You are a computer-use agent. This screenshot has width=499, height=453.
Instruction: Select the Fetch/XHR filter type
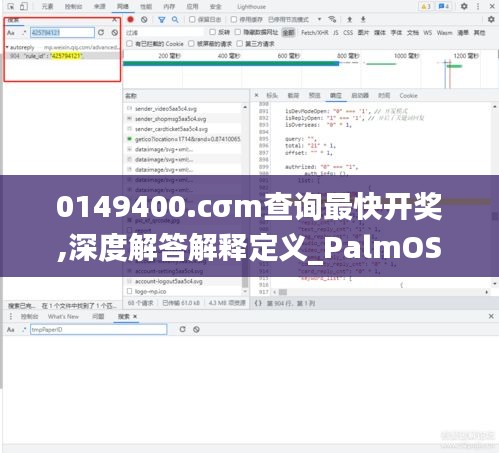[314, 33]
